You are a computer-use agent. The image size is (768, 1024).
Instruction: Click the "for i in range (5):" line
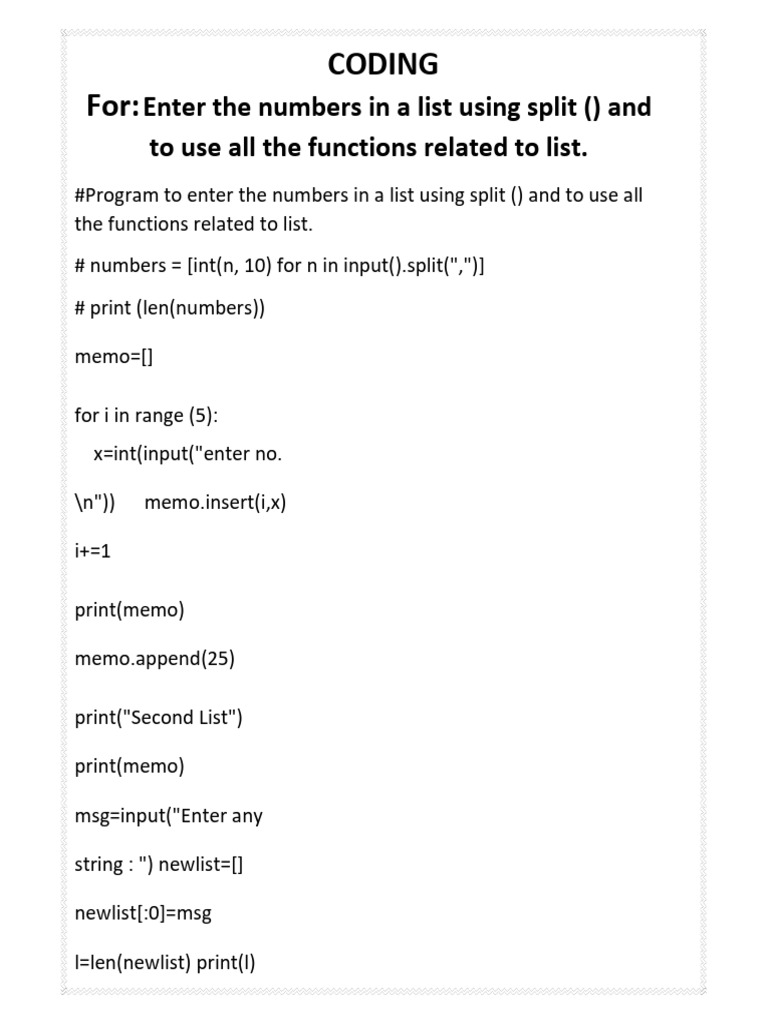(146, 415)
